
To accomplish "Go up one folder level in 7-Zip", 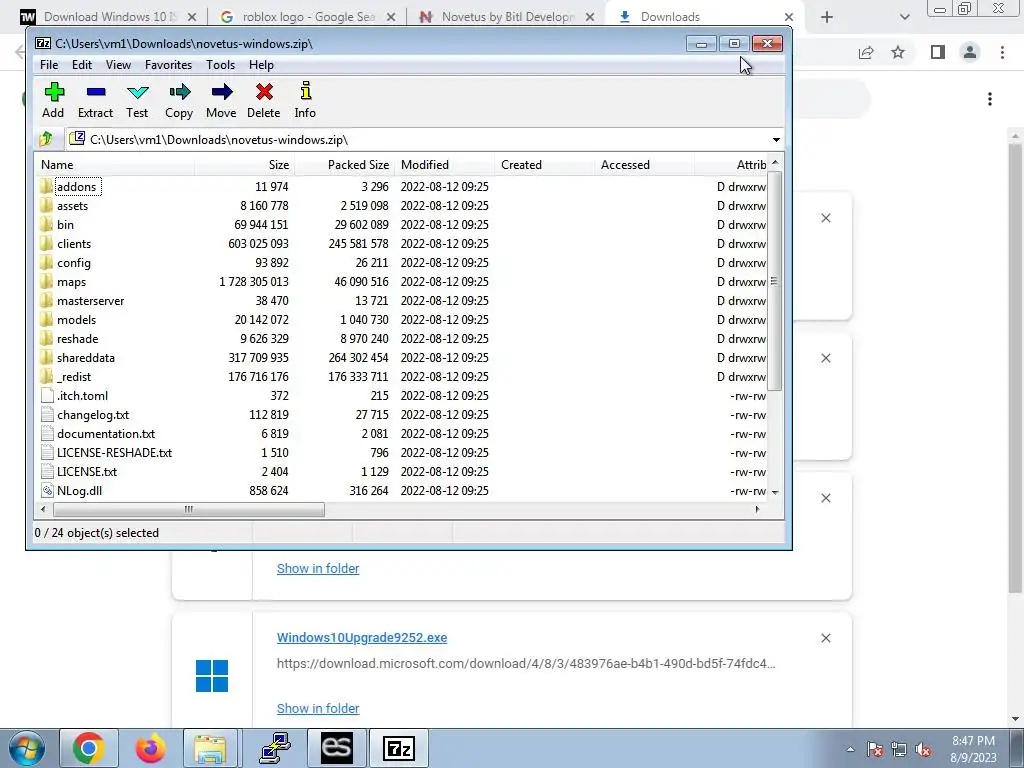I will click(46, 139).
